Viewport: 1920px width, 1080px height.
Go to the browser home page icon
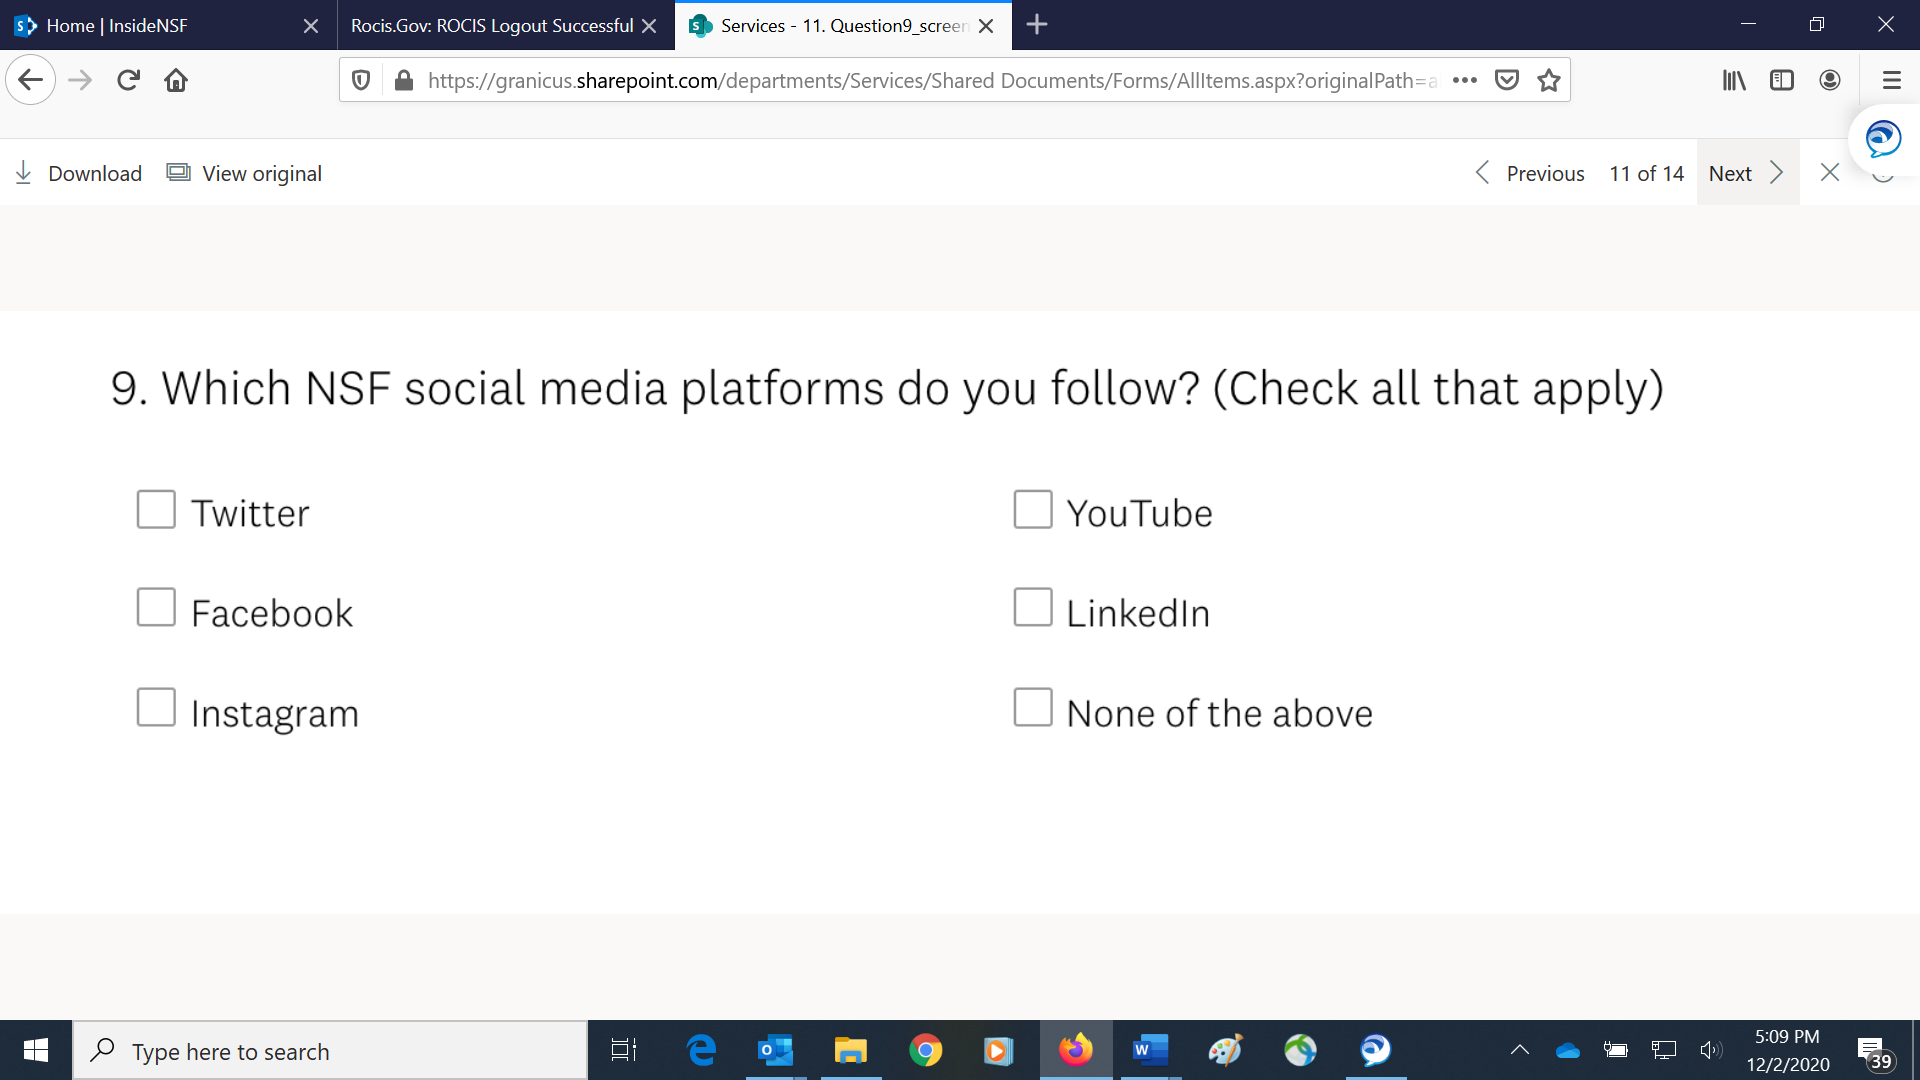pos(176,80)
